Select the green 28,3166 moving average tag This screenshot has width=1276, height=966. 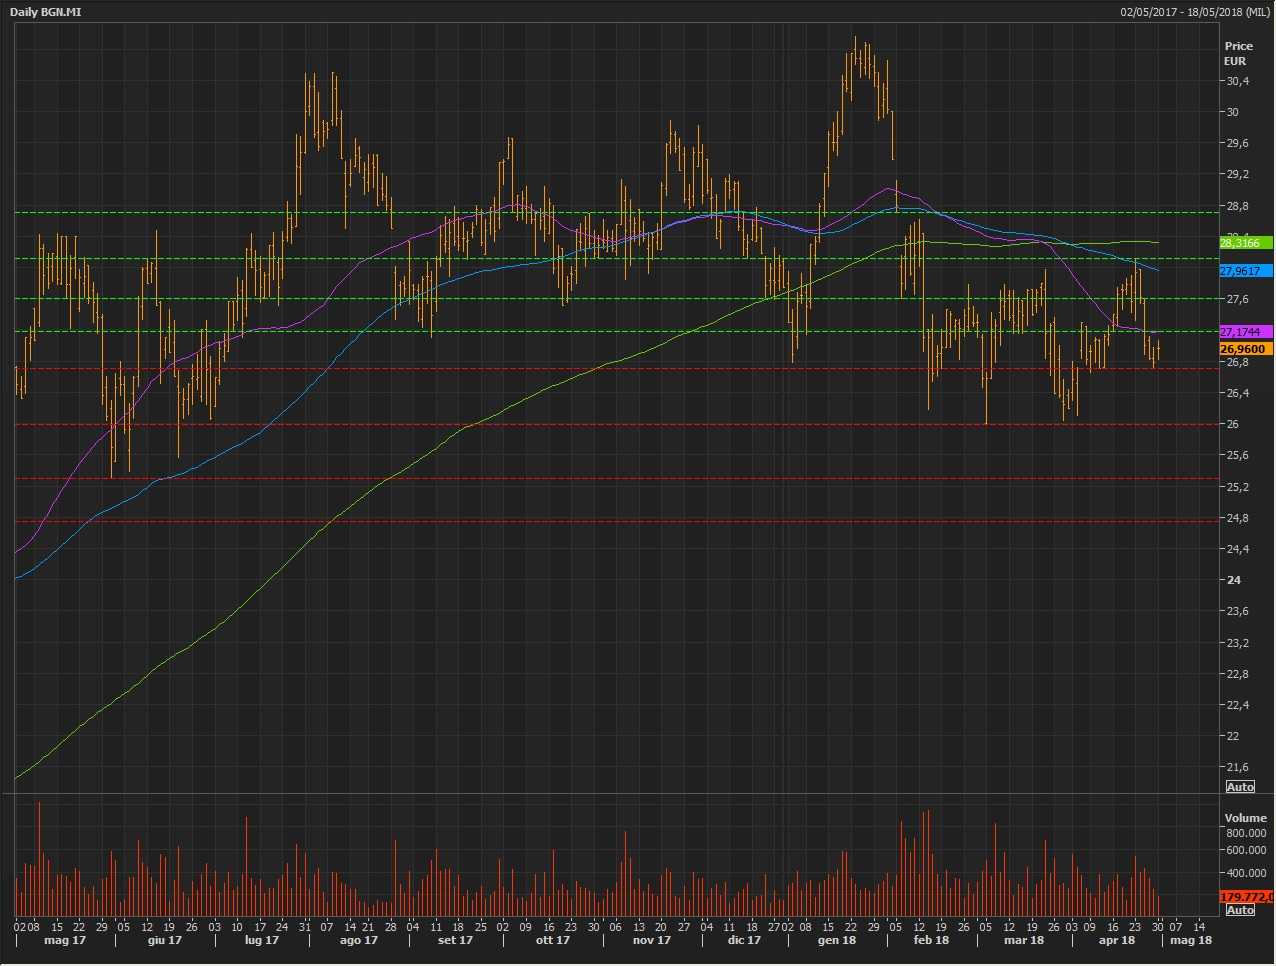(1245, 243)
